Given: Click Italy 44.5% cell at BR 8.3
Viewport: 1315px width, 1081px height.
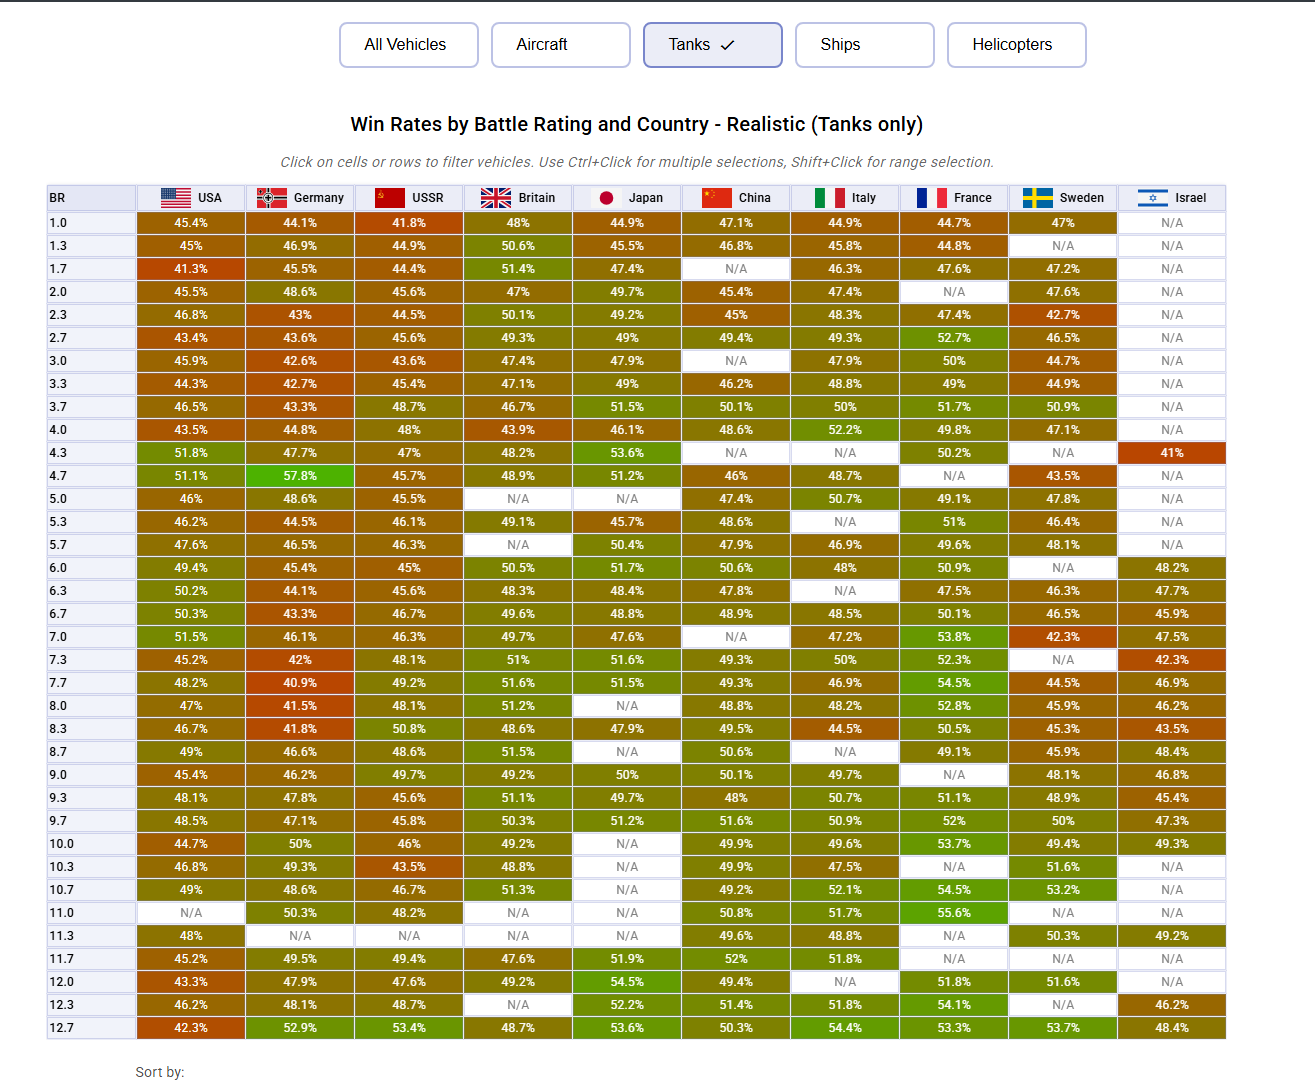Looking at the screenshot, I should pyautogui.click(x=845, y=729).
